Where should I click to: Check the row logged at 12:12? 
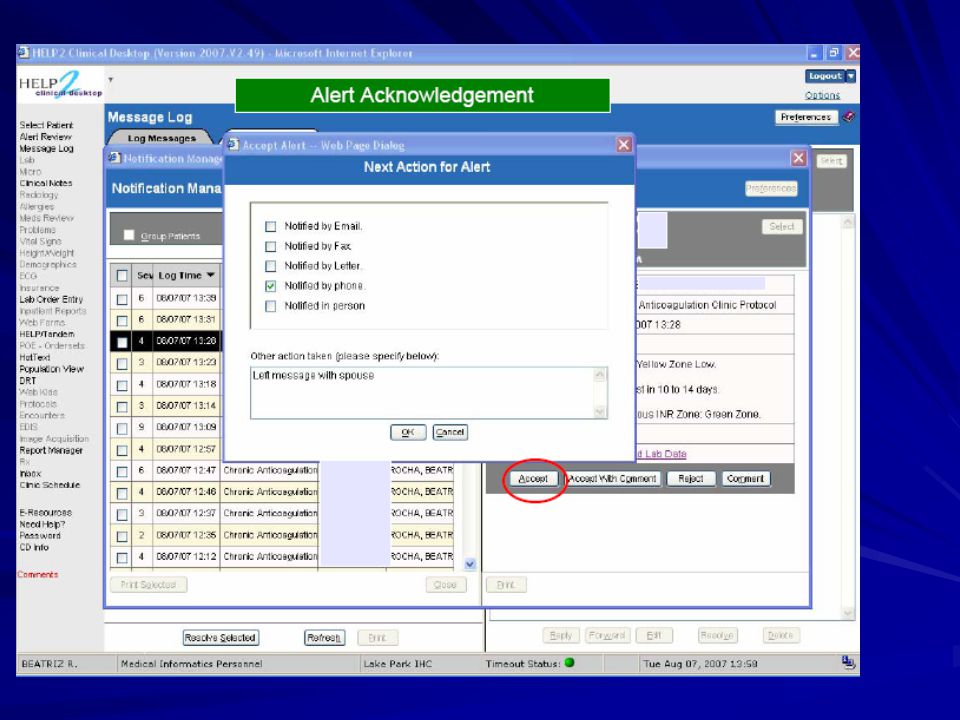122,558
